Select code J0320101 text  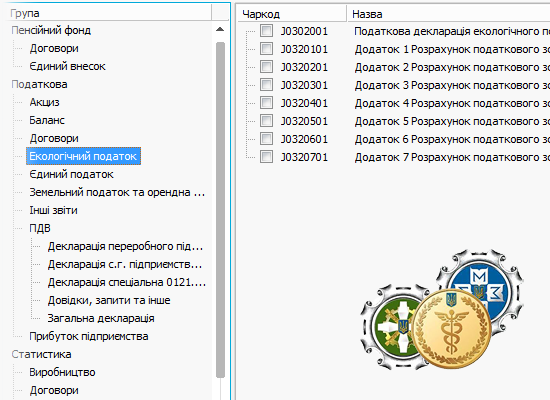click(304, 49)
